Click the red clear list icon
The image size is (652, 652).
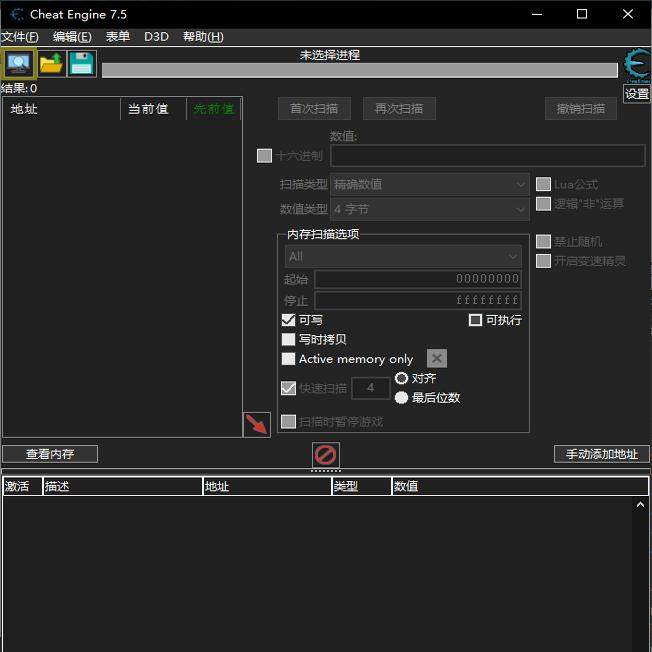[x=326, y=455]
